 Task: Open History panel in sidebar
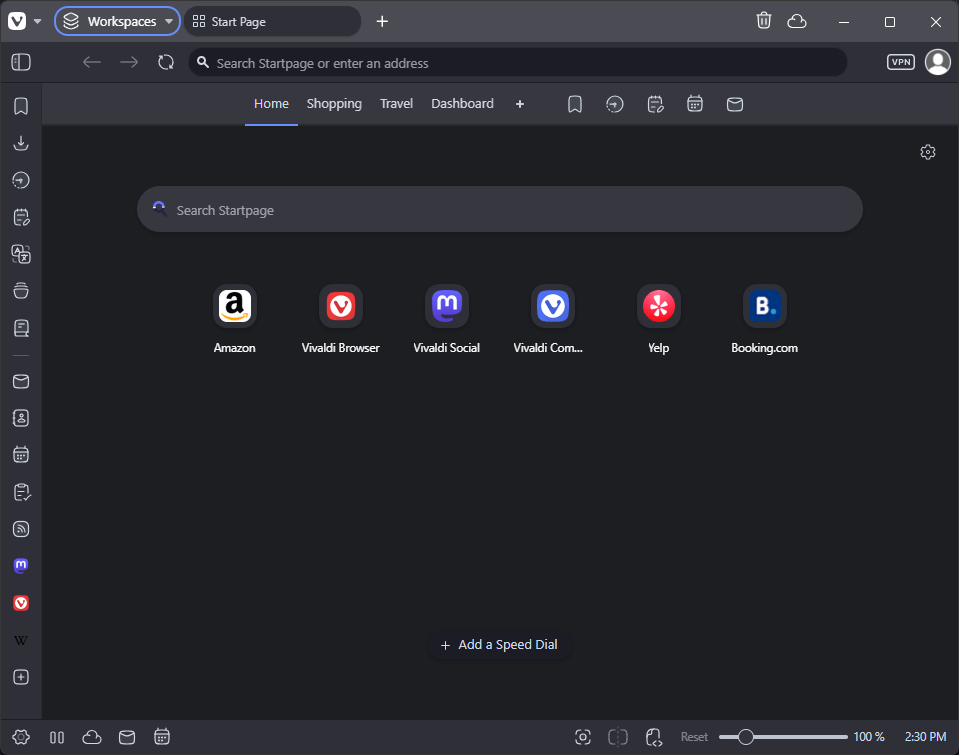21,180
